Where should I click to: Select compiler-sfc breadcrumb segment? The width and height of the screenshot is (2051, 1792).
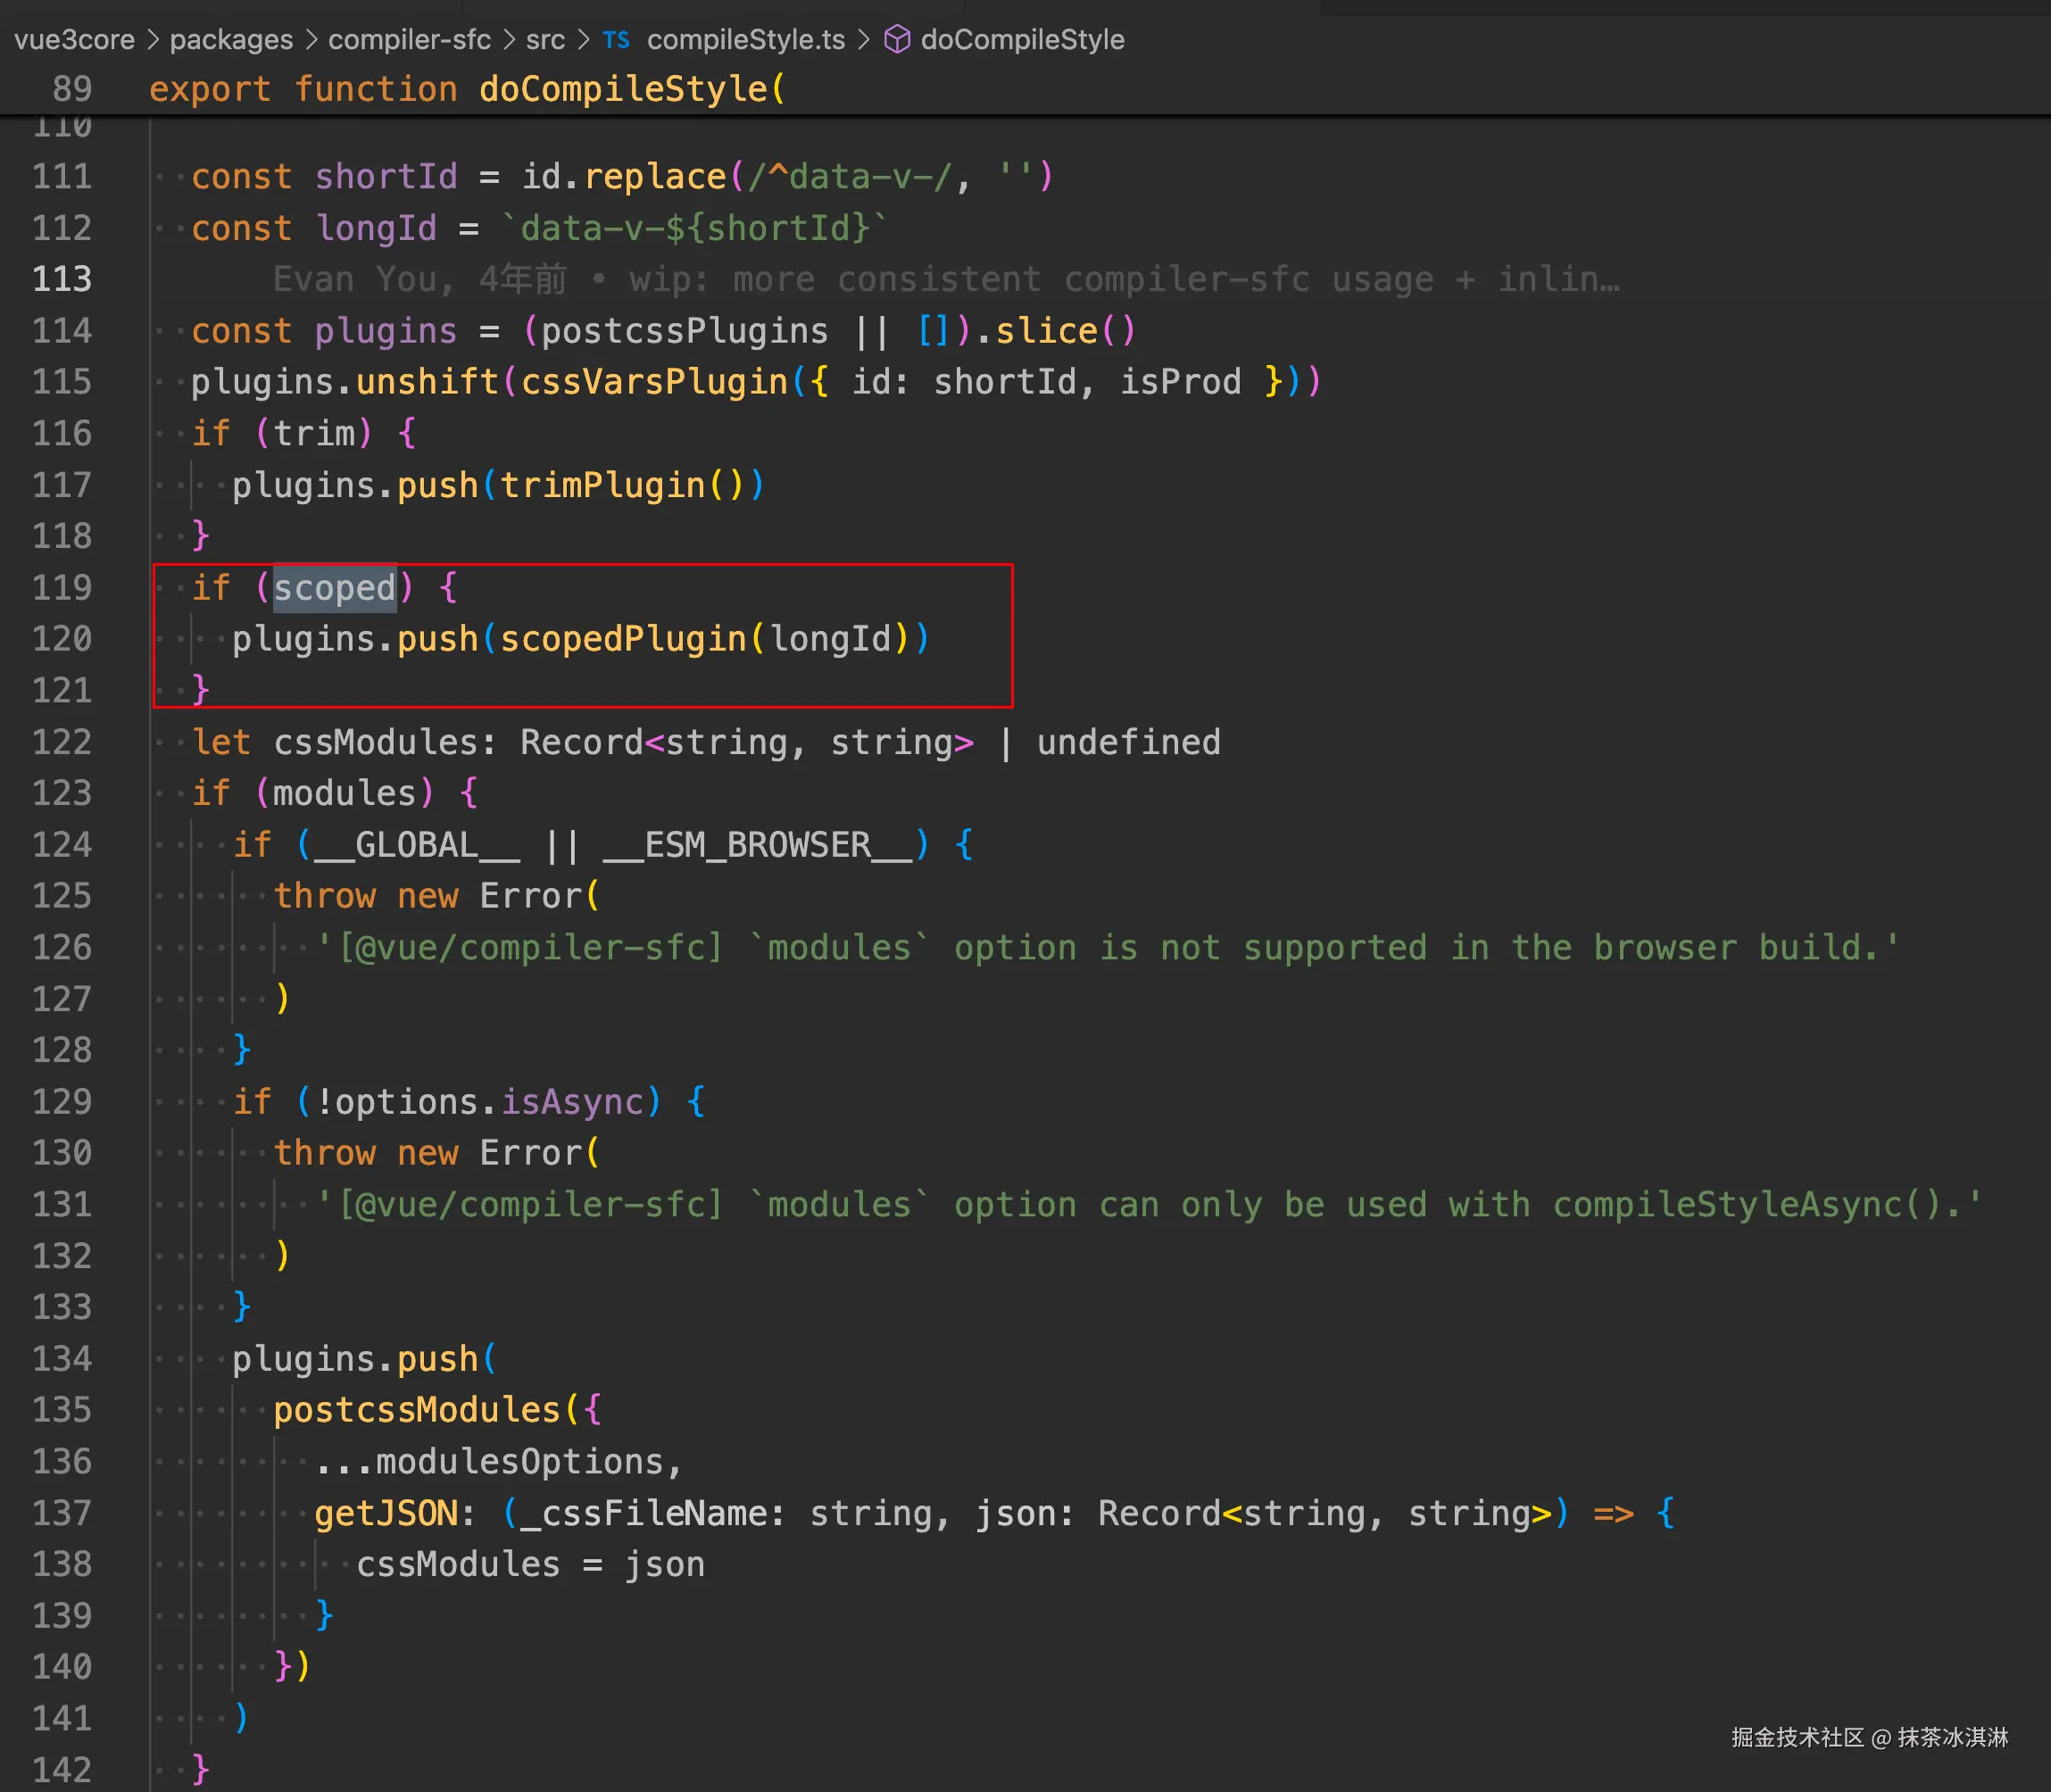409,40
